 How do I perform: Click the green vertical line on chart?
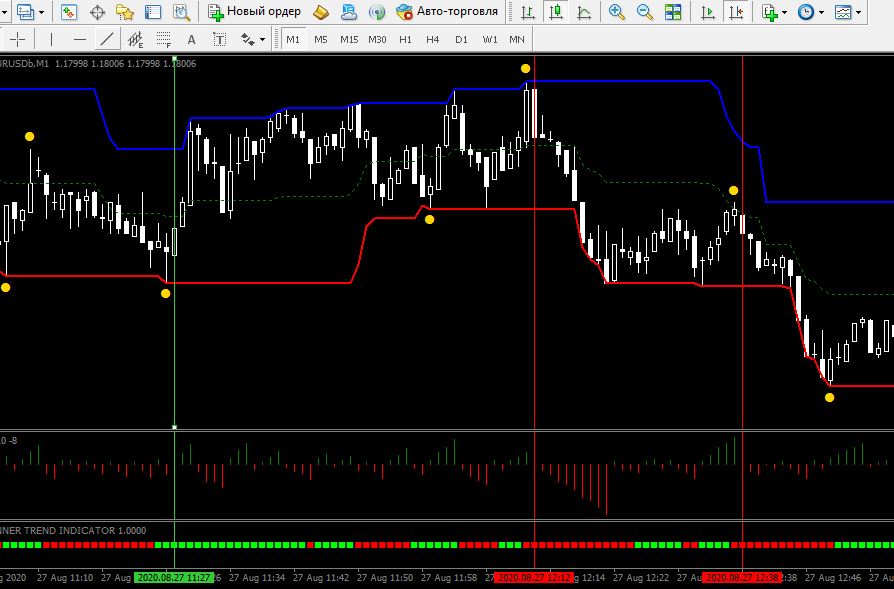(174, 242)
